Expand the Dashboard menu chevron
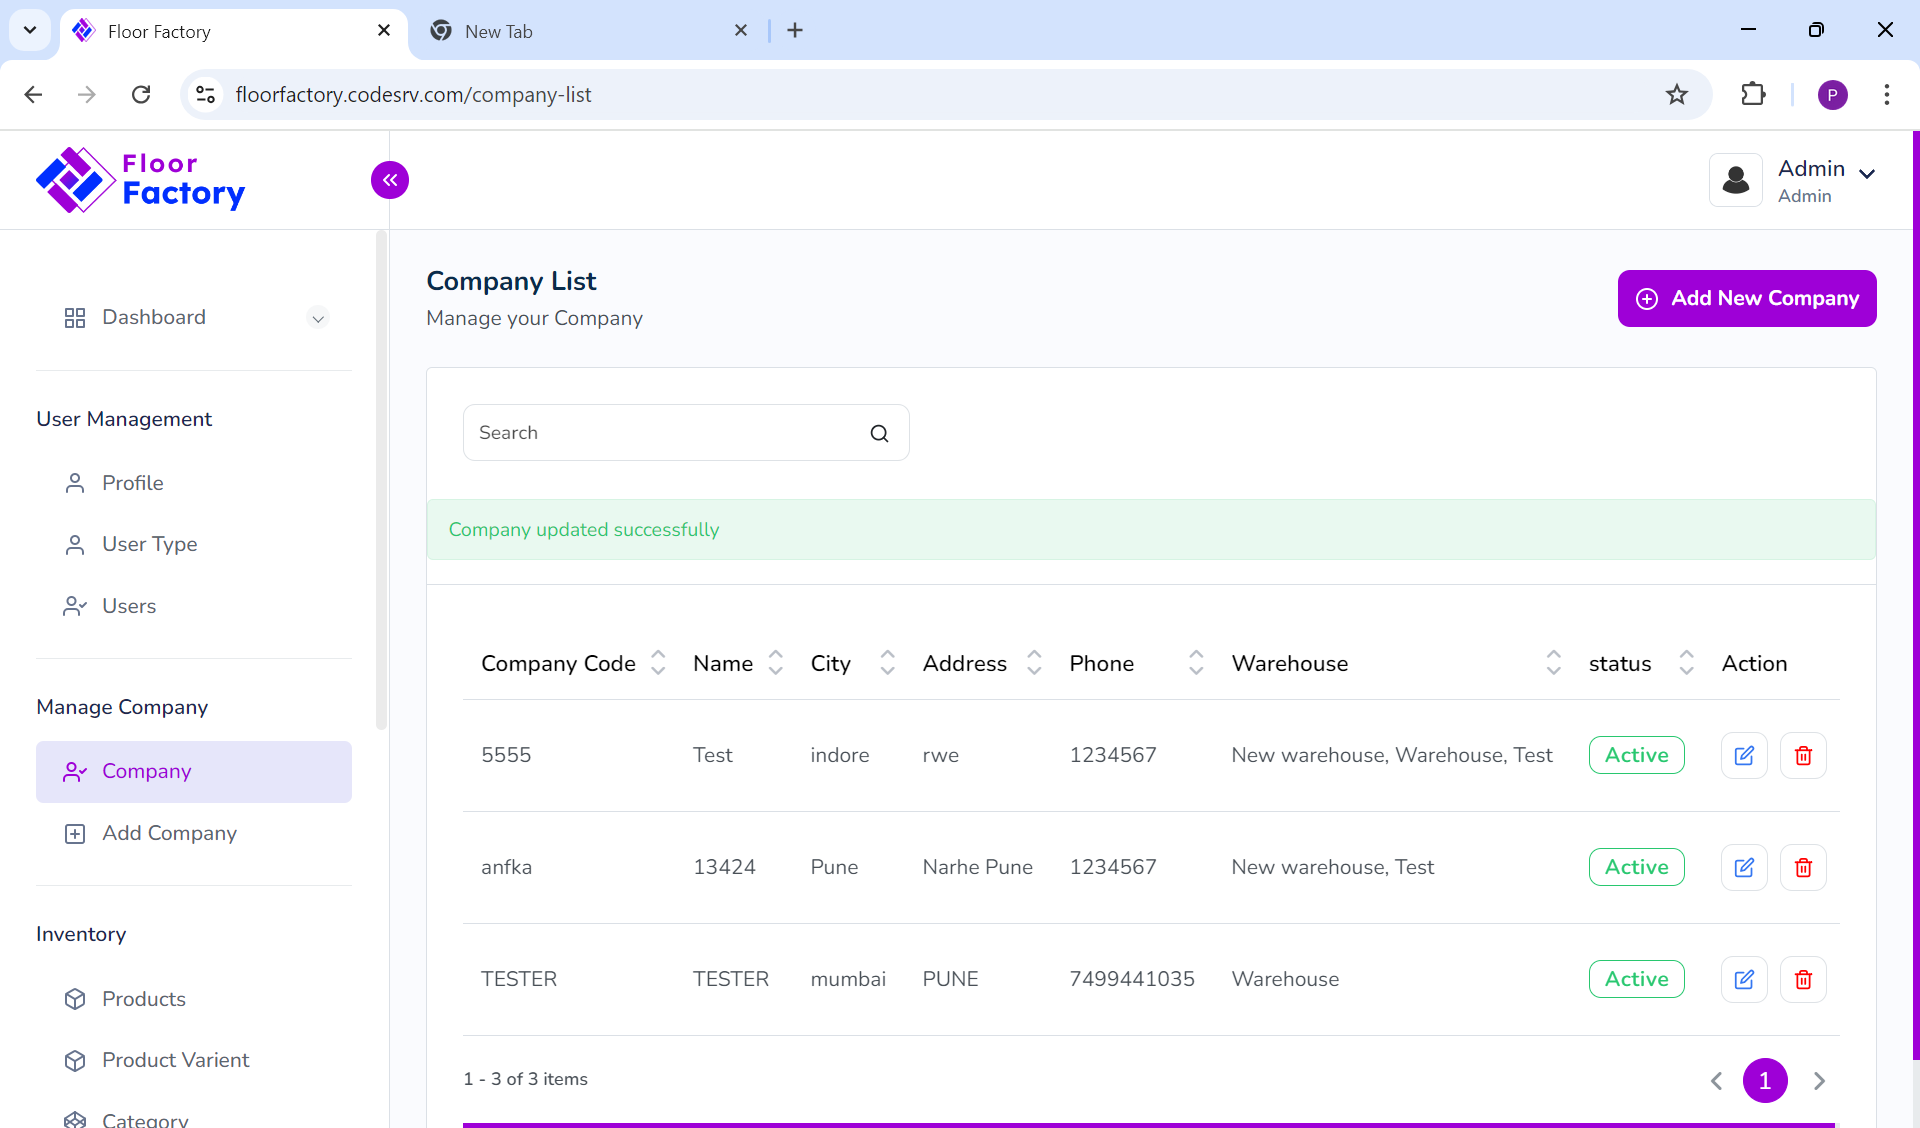 pyautogui.click(x=318, y=318)
